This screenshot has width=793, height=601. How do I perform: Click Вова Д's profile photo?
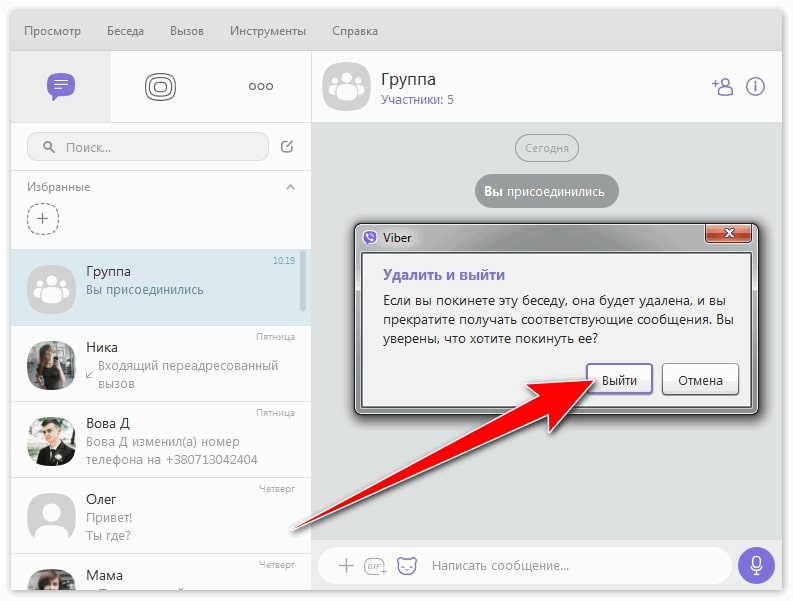coord(51,441)
